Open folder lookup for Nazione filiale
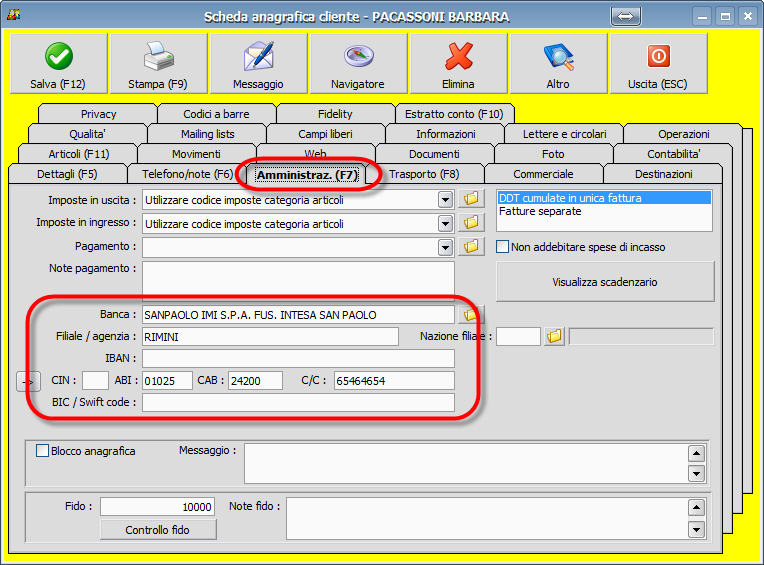 tap(554, 336)
